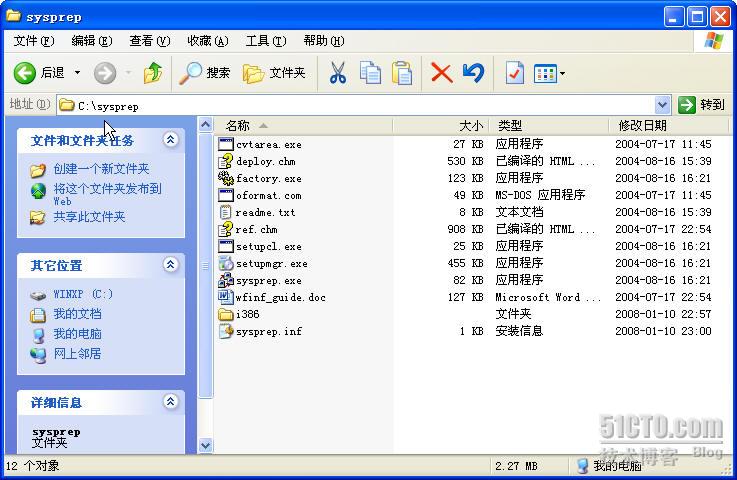Viewport: 737px width, 480px height.
Task: Click the Cut scissors icon
Action: (337, 73)
